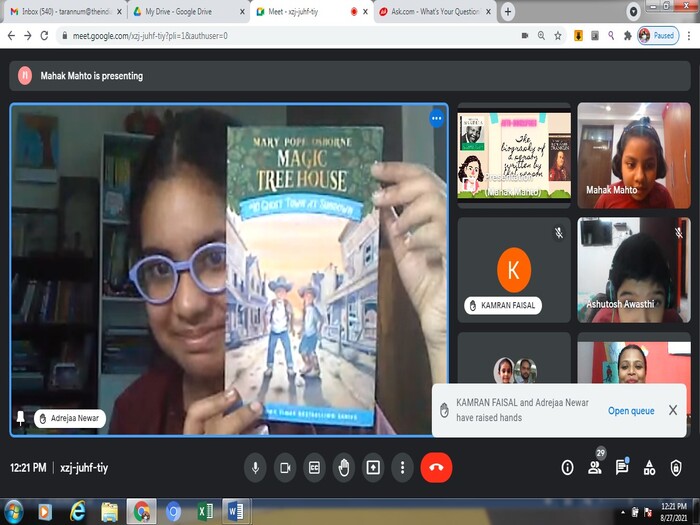
Task: Open a new browser tab plus button
Action: [508, 12]
